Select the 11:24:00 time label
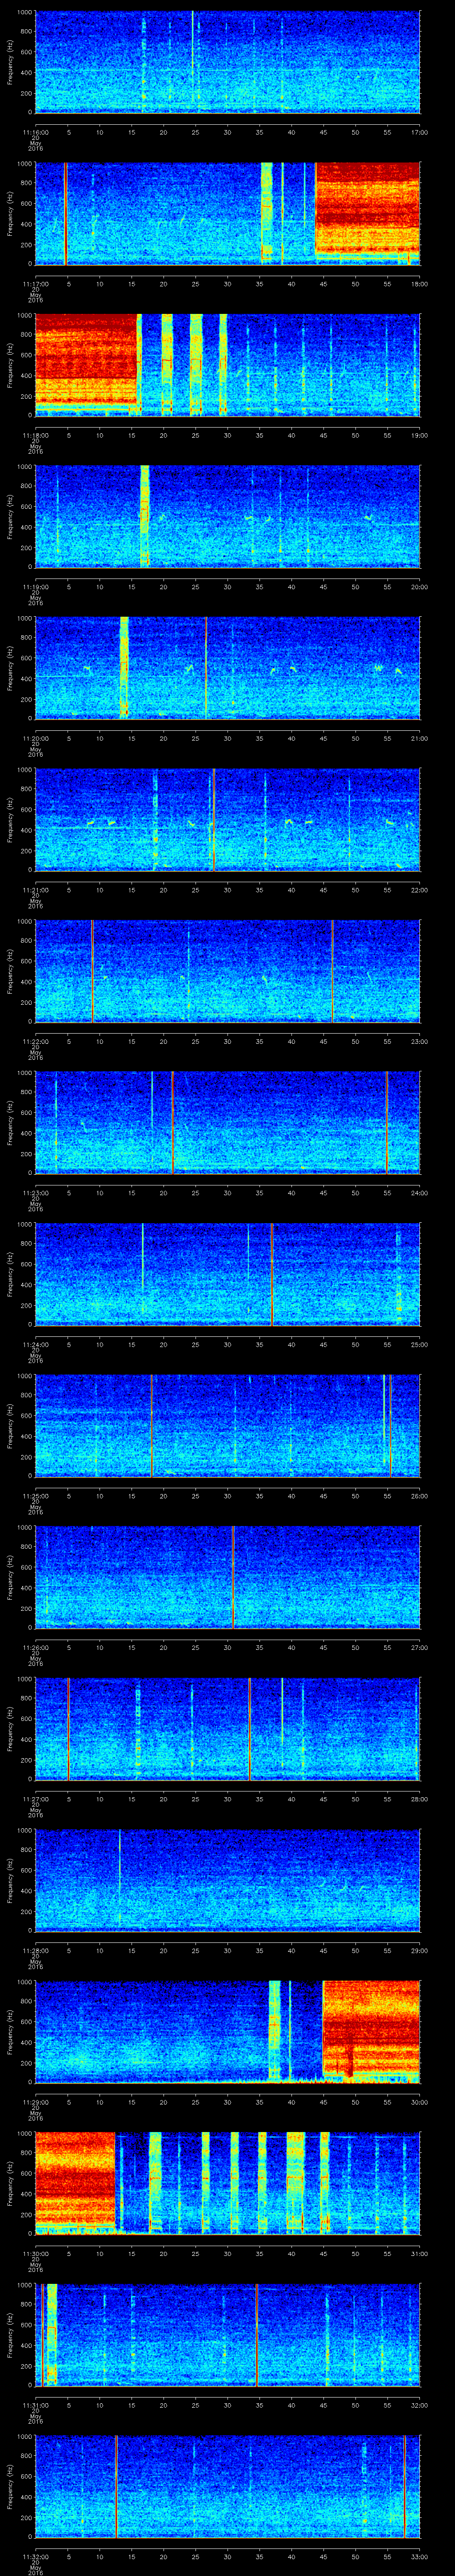This screenshot has width=455, height=2576. 35,1344
